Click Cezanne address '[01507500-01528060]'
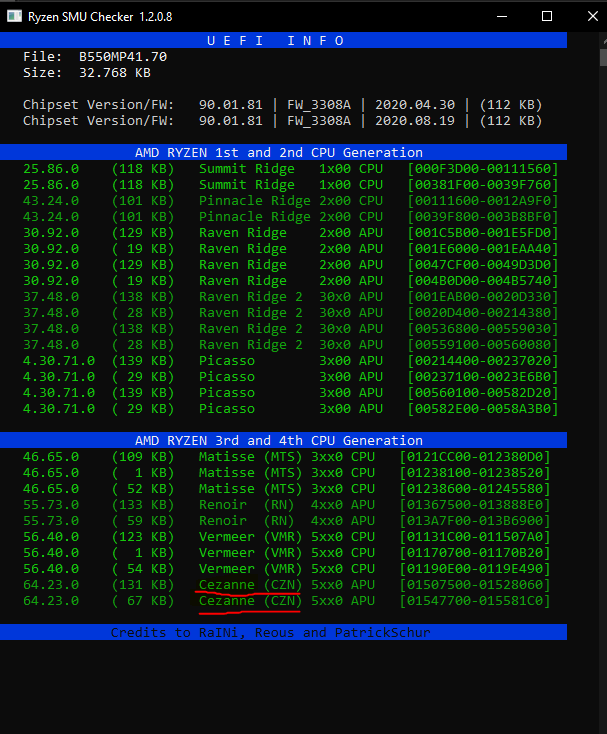Screen dimensions: 607x734 tap(475, 585)
